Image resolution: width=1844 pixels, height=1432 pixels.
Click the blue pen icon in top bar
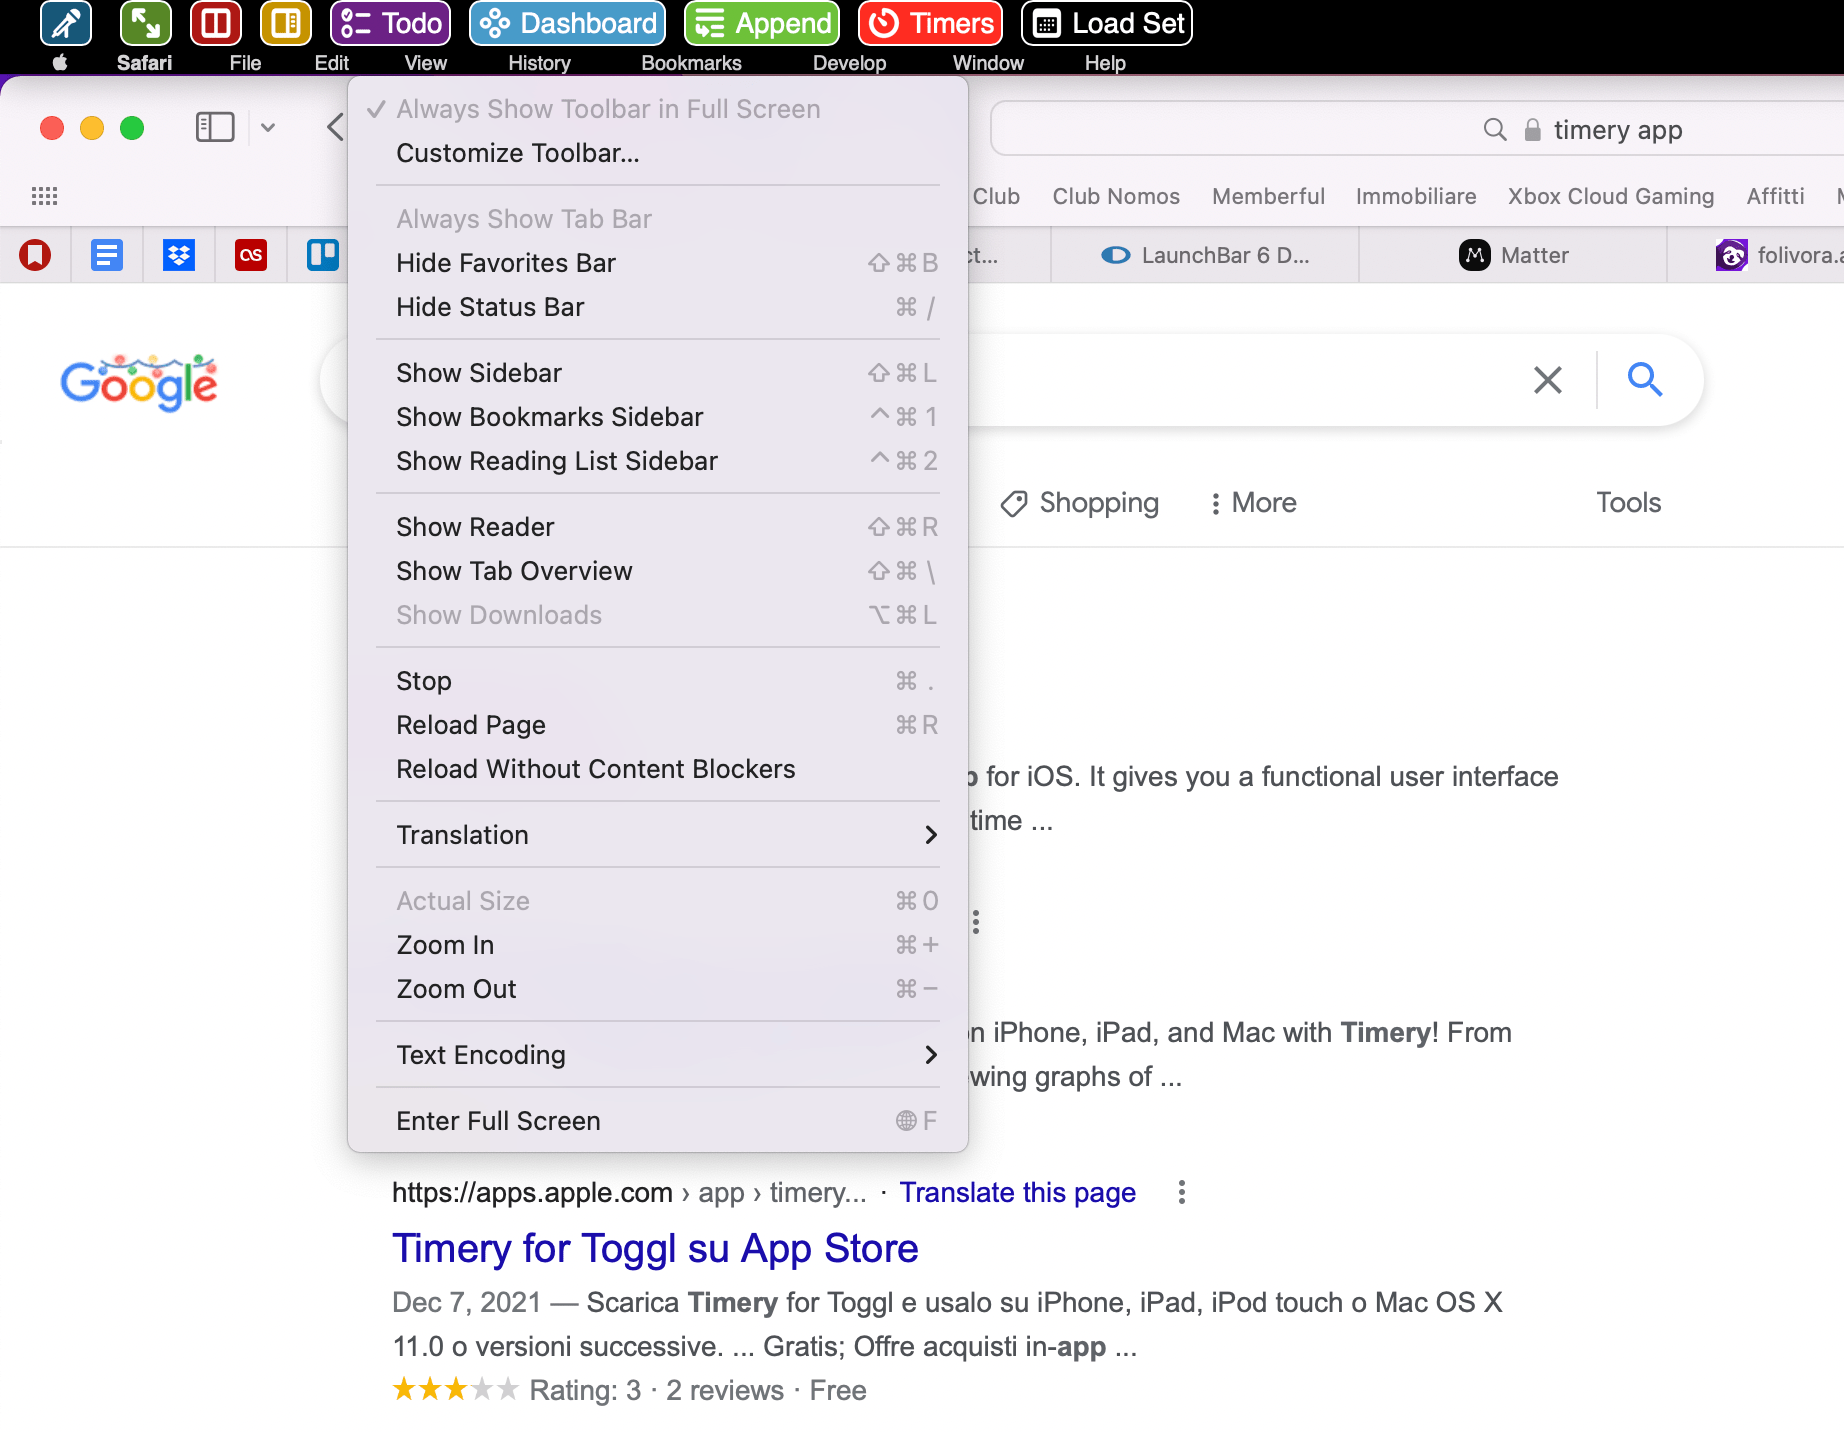point(66,23)
